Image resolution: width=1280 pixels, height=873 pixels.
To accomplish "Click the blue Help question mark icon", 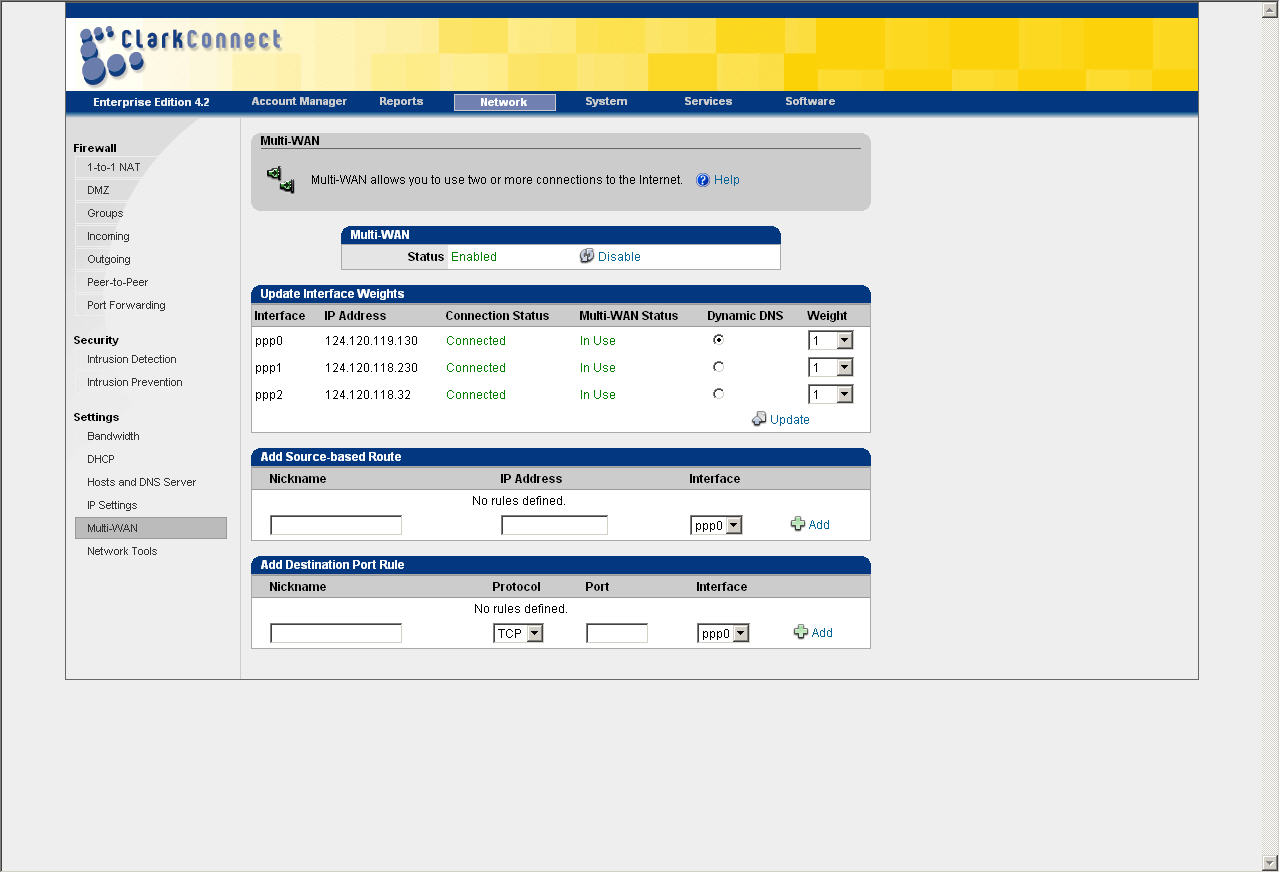I will tap(703, 180).
